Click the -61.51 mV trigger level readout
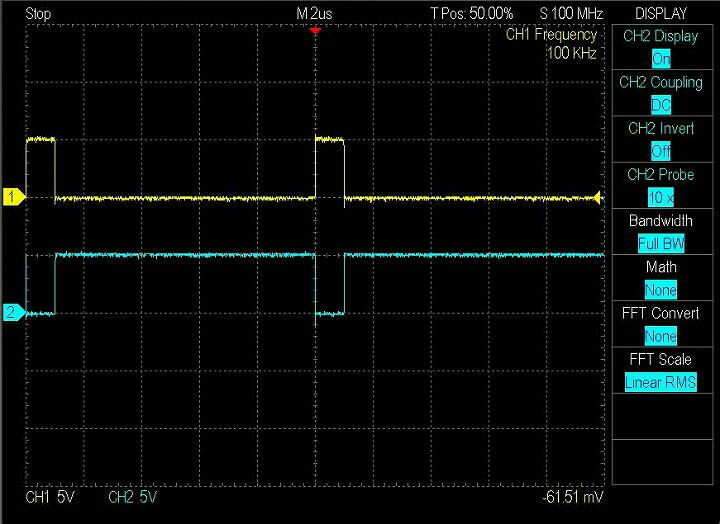This screenshot has height=524, width=720. coord(573,497)
